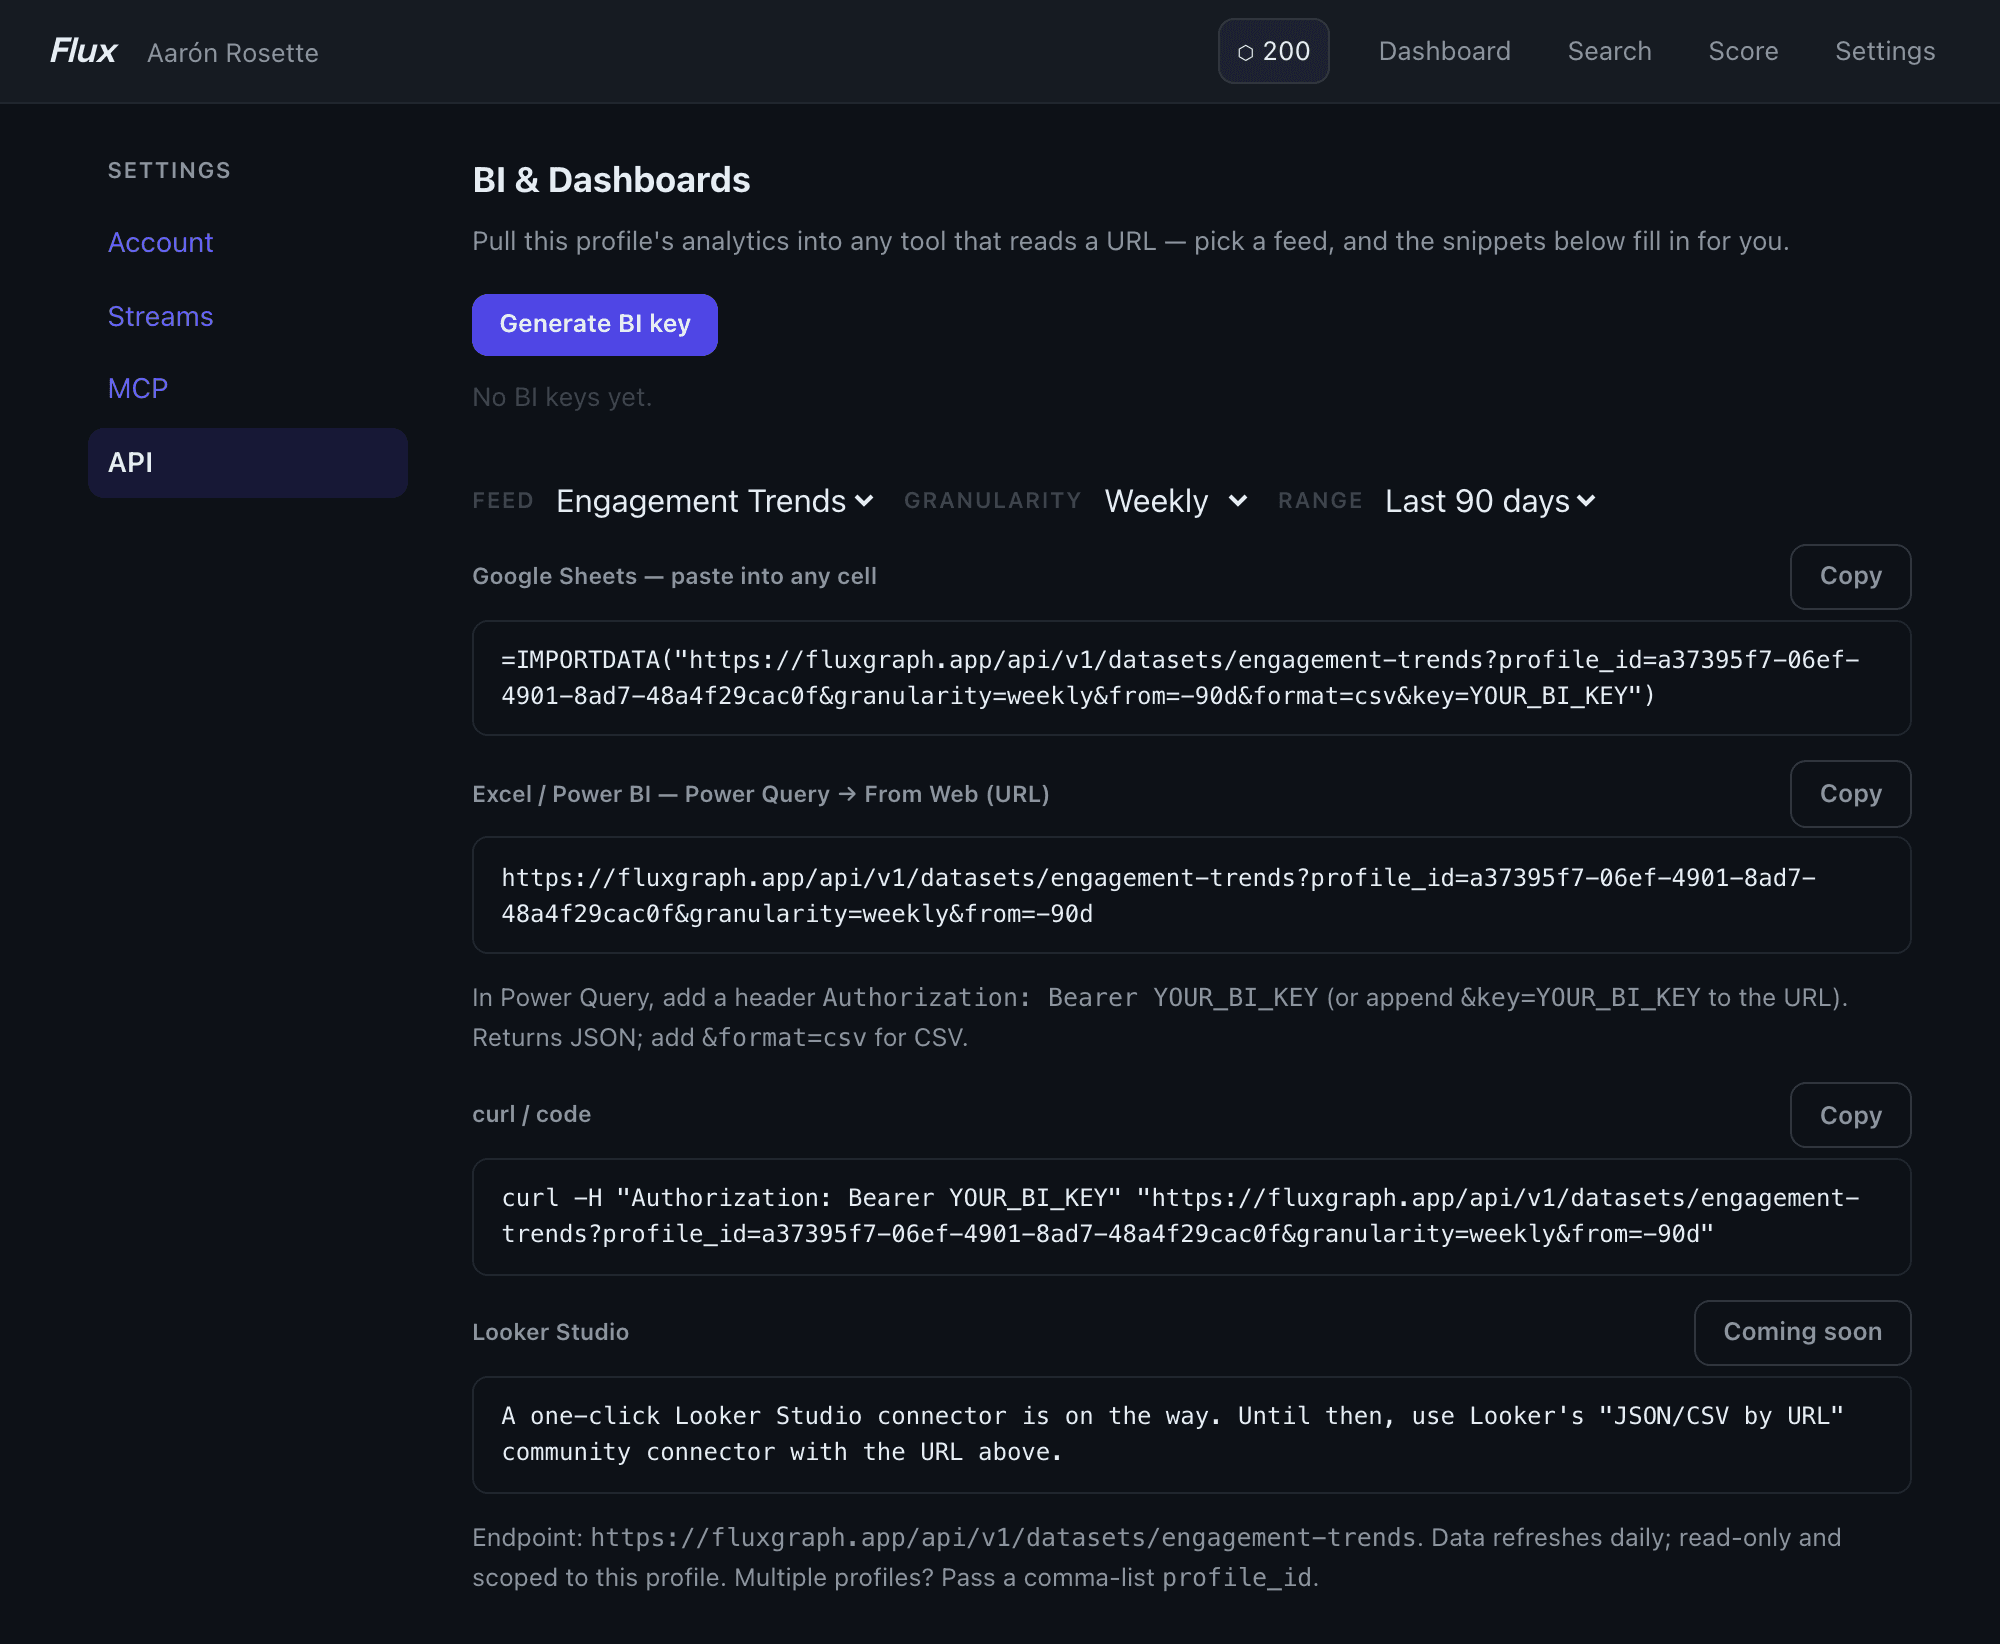
Task: Copy the Google Sheets snippet
Action: (1850, 576)
